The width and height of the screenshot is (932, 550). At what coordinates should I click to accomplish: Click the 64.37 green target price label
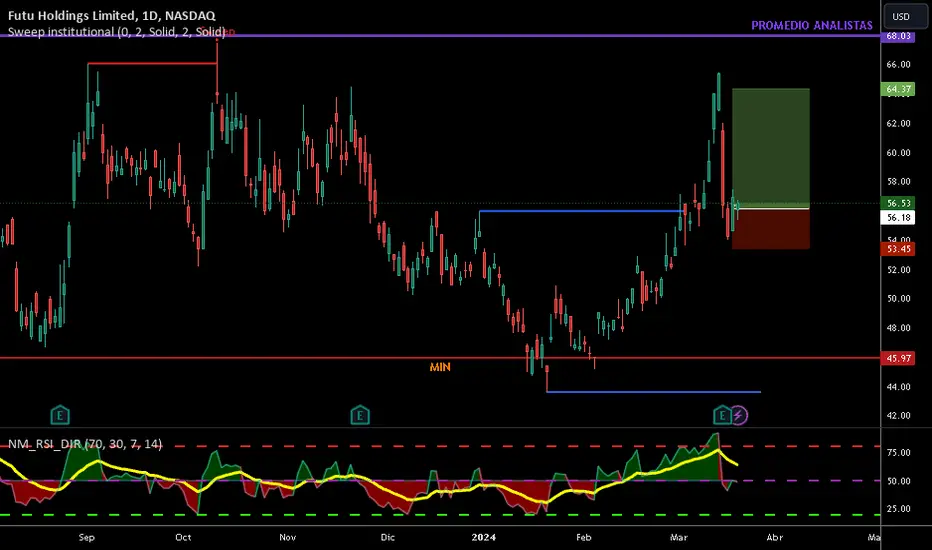899,89
